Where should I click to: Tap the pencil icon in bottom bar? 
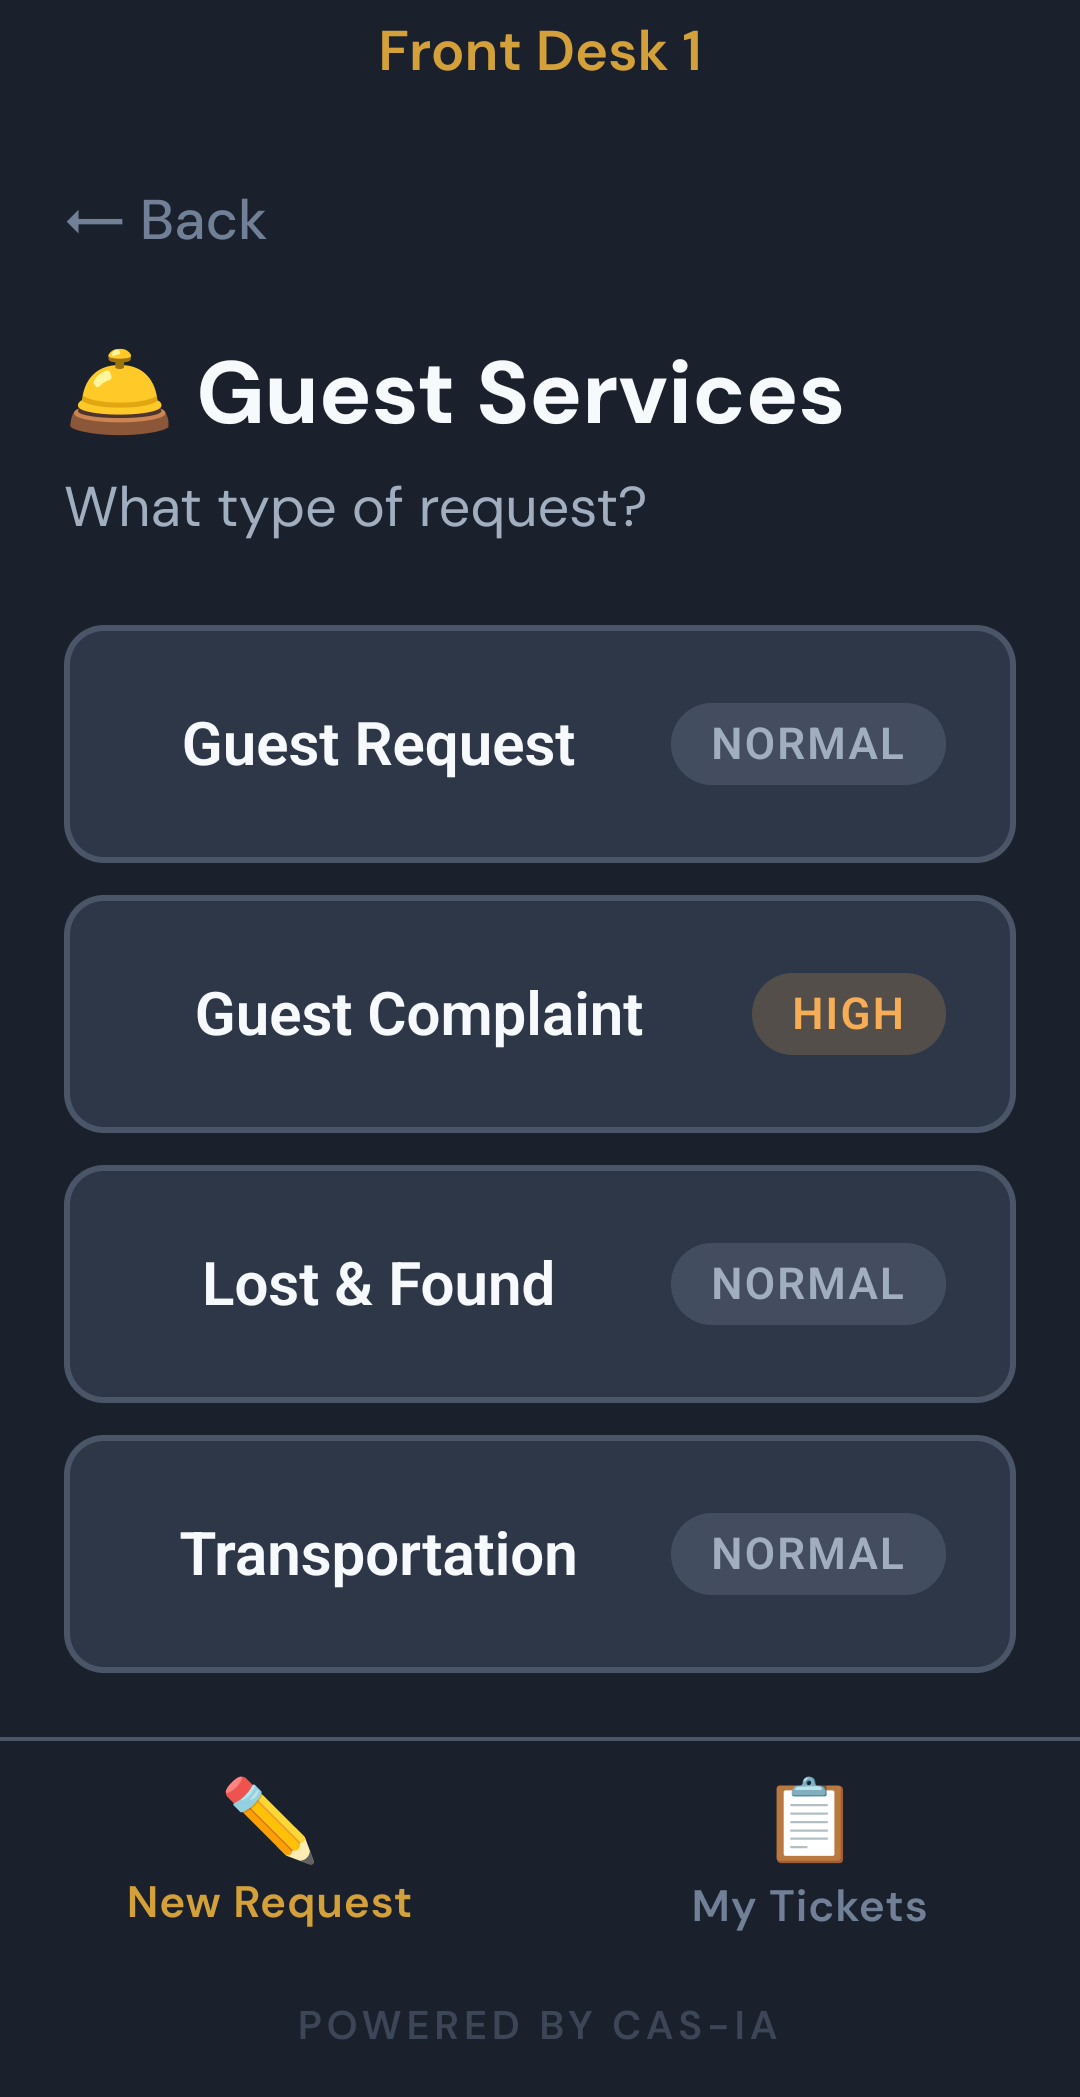[x=269, y=1820]
